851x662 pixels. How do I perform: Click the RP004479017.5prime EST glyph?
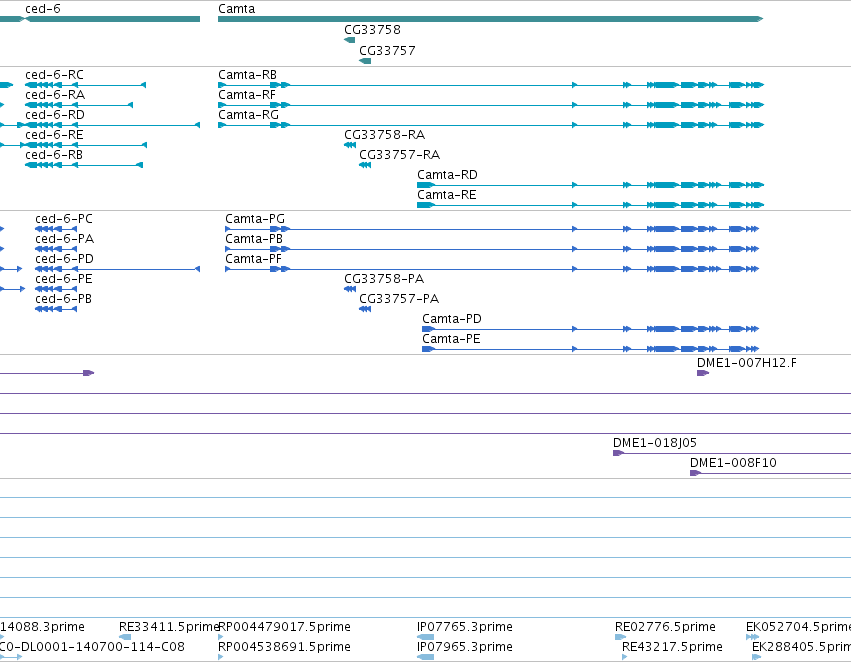220,637
